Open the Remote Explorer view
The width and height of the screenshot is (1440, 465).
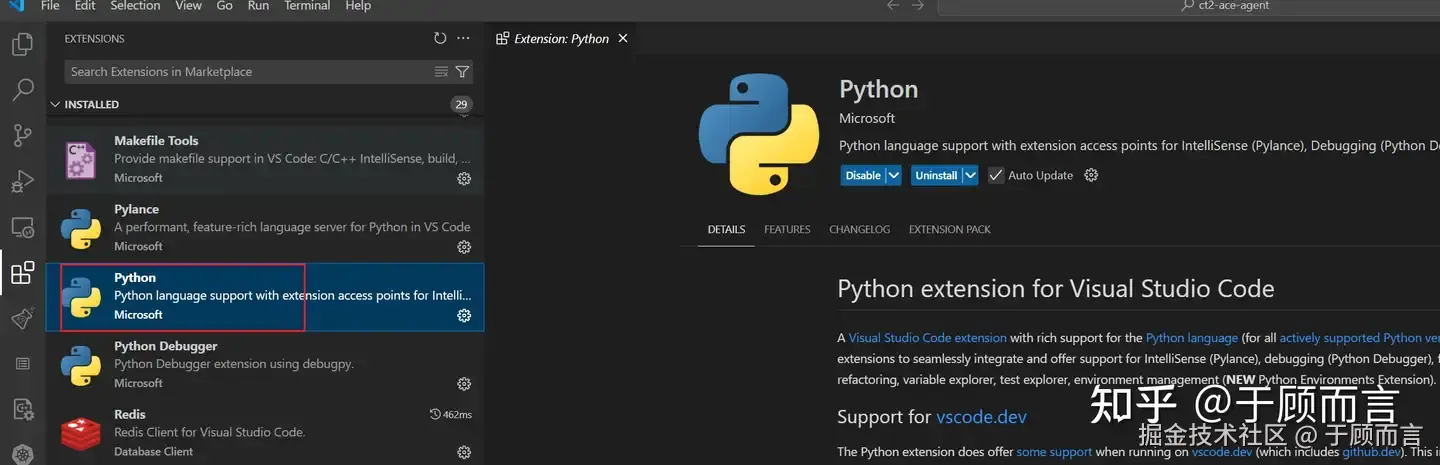tap(22, 227)
